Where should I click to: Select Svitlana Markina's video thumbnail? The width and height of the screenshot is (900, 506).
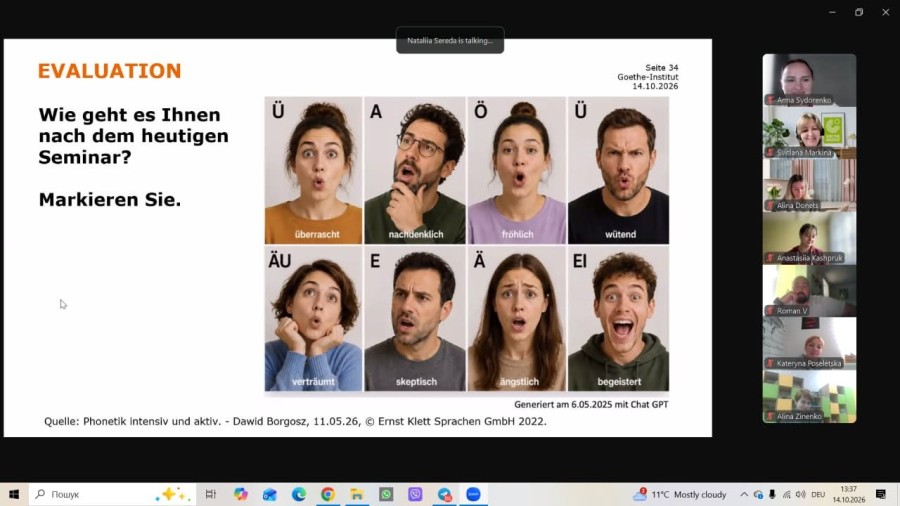point(809,133)
